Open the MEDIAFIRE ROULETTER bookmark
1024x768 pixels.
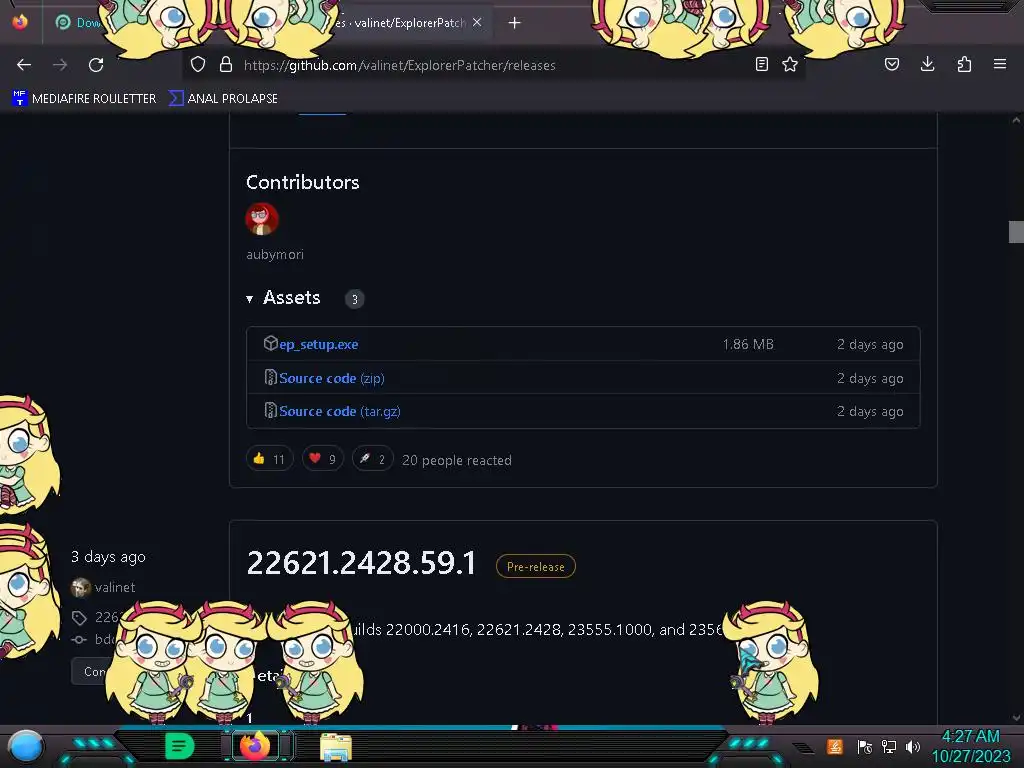84,99
